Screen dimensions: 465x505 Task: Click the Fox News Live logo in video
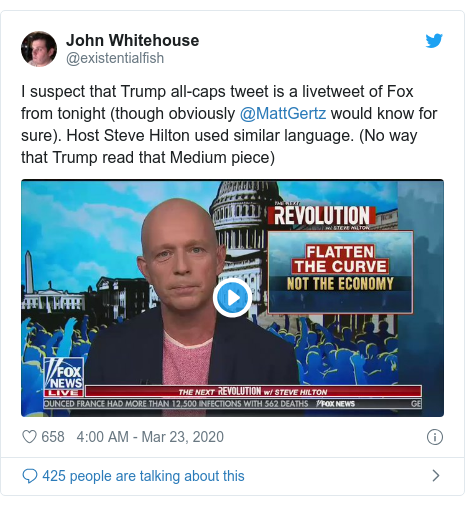click(63, 377)
